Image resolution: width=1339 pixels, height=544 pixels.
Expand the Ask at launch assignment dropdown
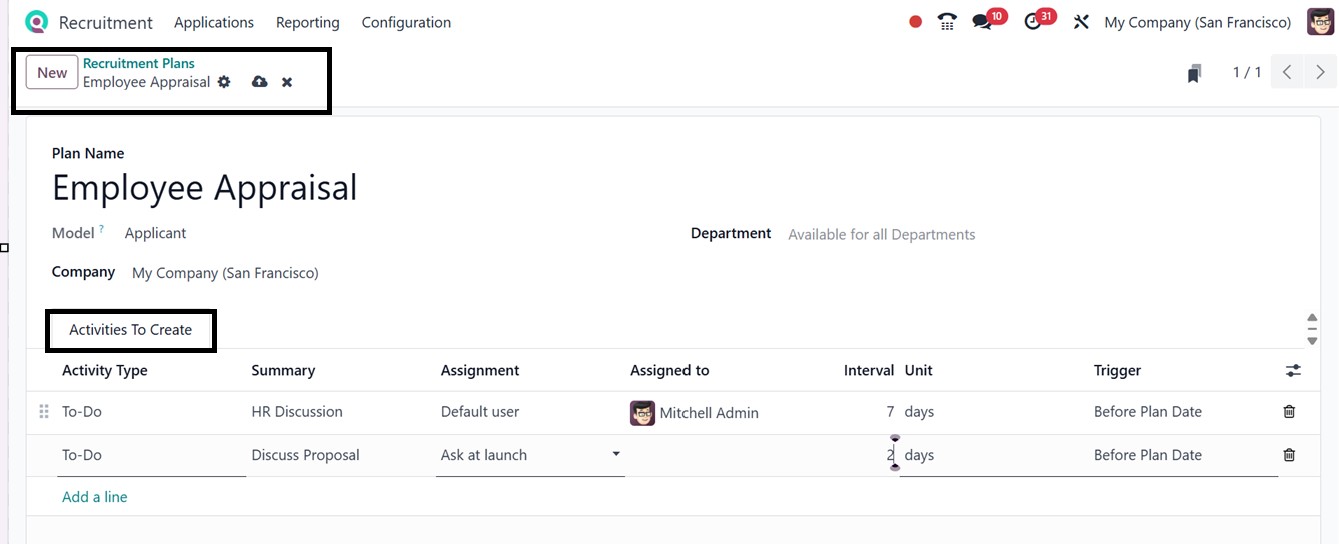click(x=615, y=455)
